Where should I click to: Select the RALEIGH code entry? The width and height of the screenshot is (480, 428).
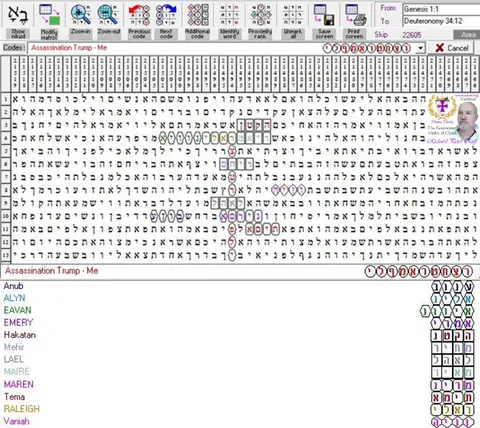click(x=22, y=409)
